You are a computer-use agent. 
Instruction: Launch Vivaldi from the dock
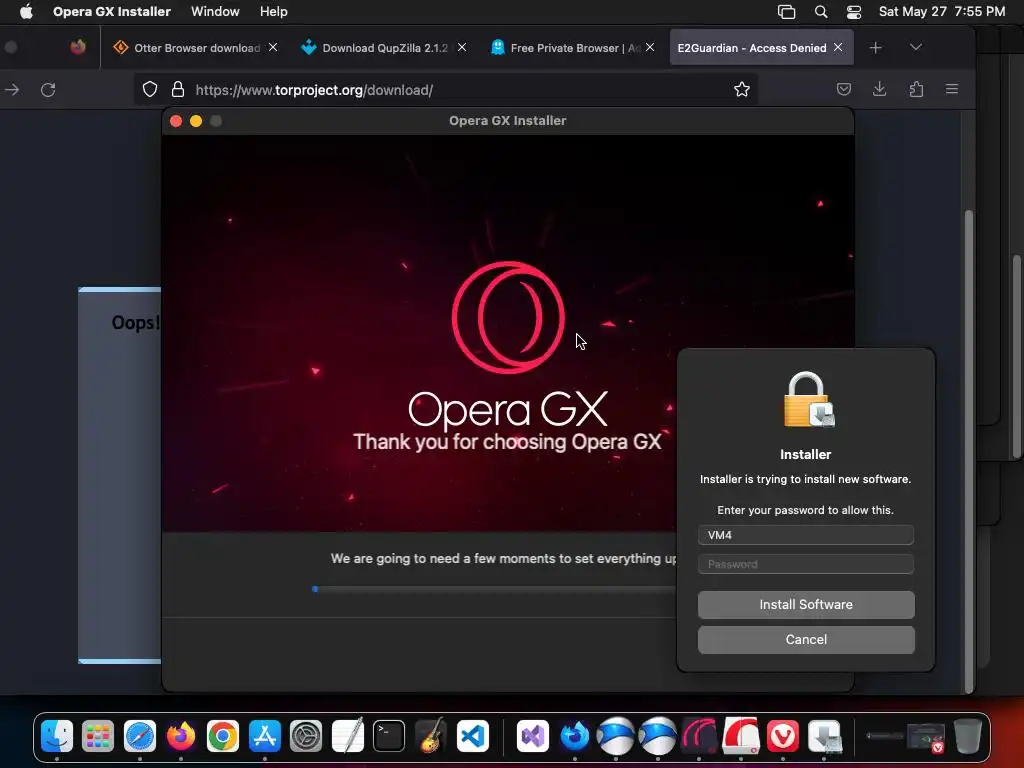pyautogui.click(x=782, y=736)
